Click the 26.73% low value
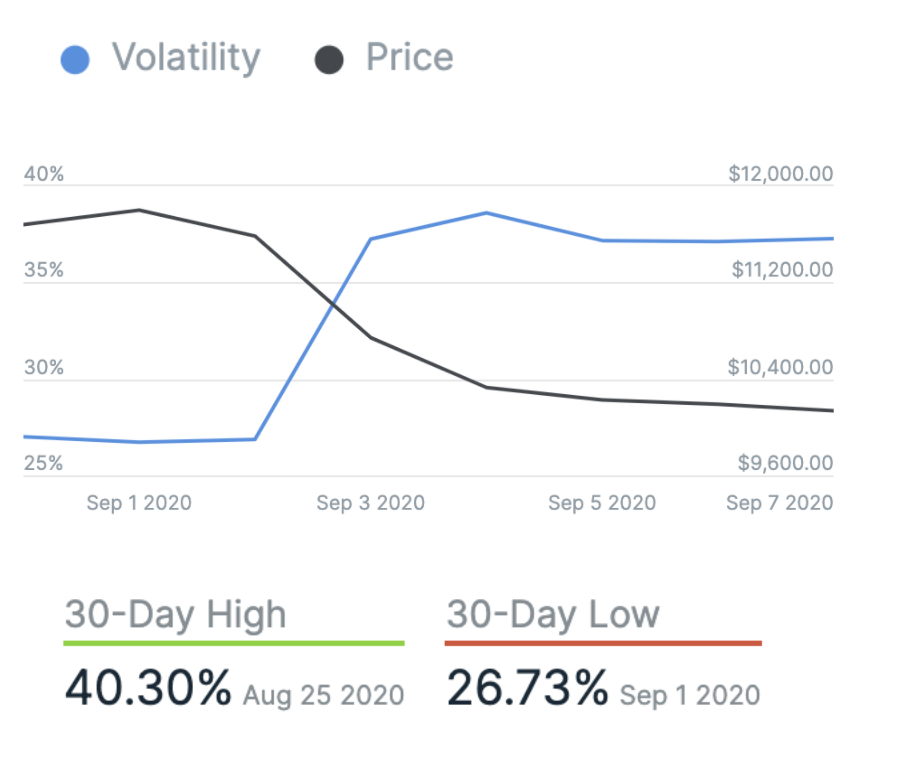The height and width of the screenshot is (762, 904). tap(527, 688)
